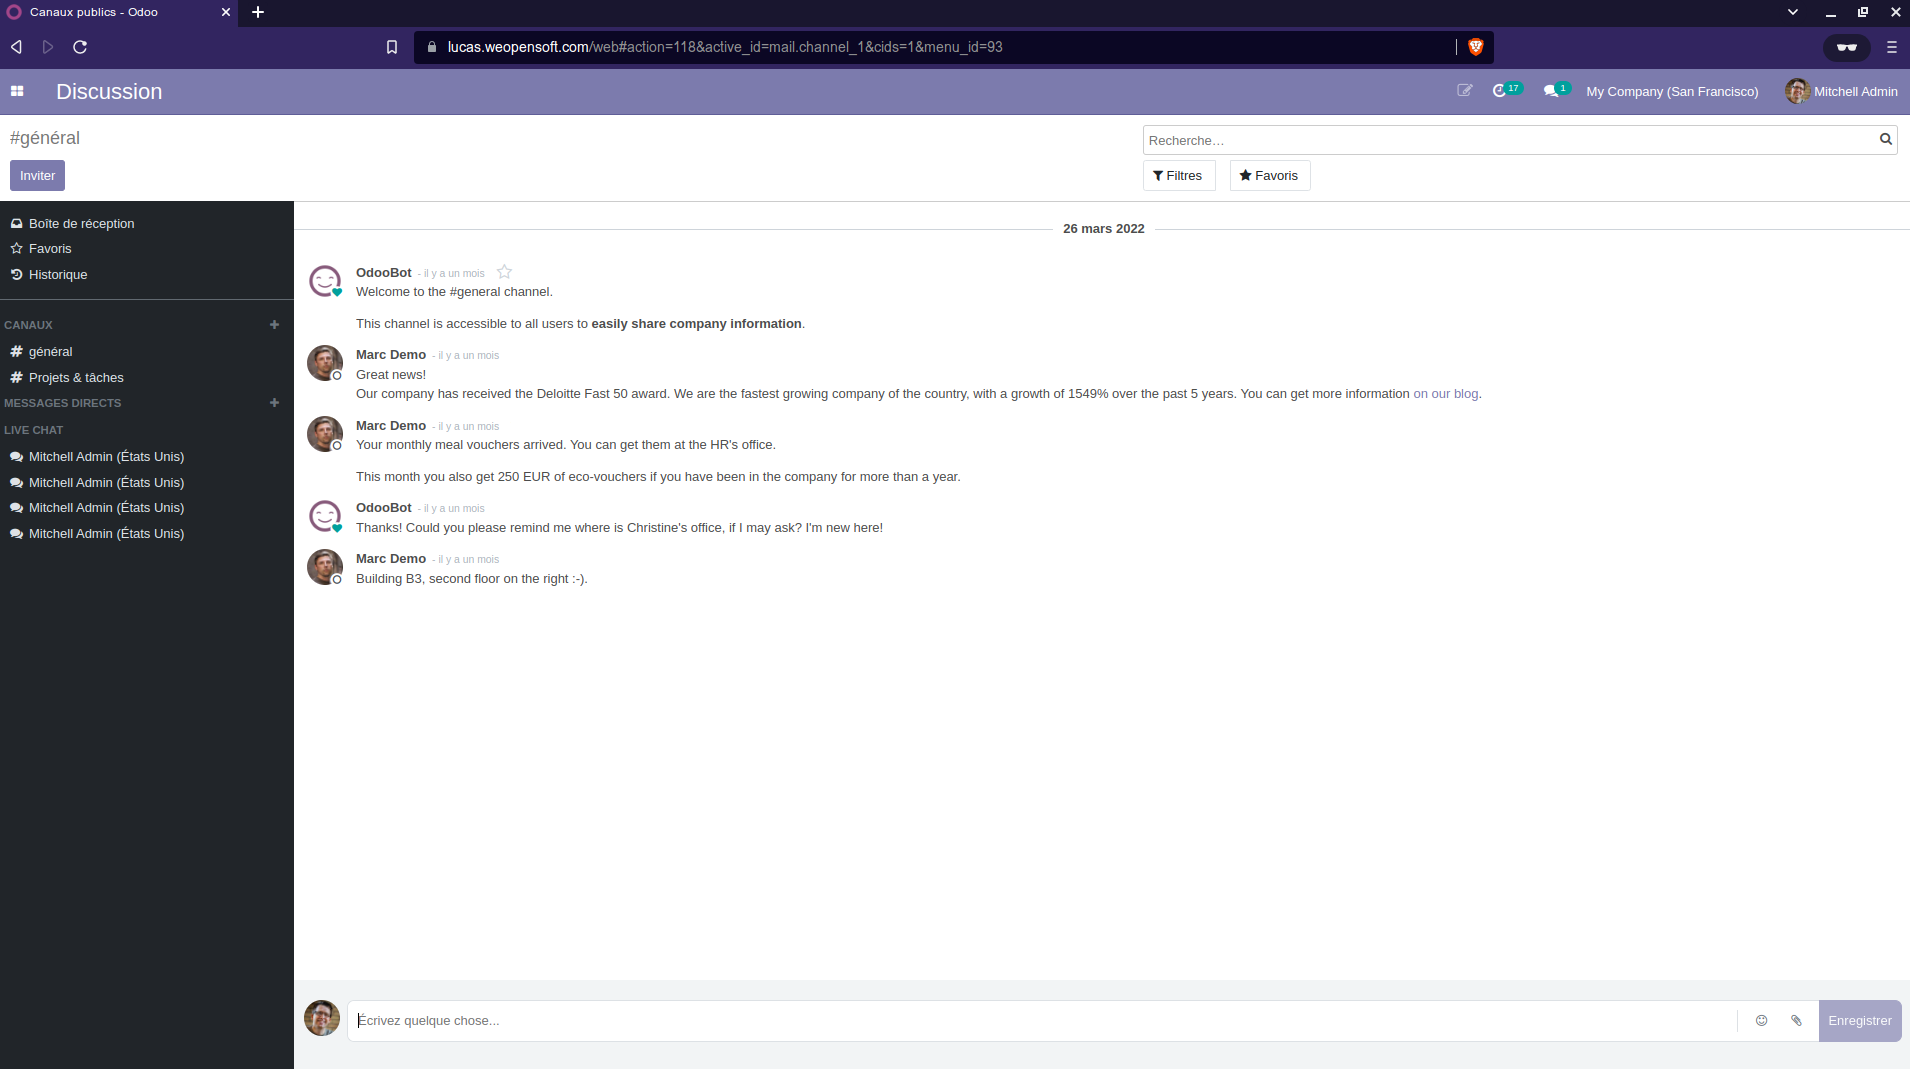Open activities clock icon with 17 badge
Viewport: 1910px width, 1069px height.
click(1506, 90)
